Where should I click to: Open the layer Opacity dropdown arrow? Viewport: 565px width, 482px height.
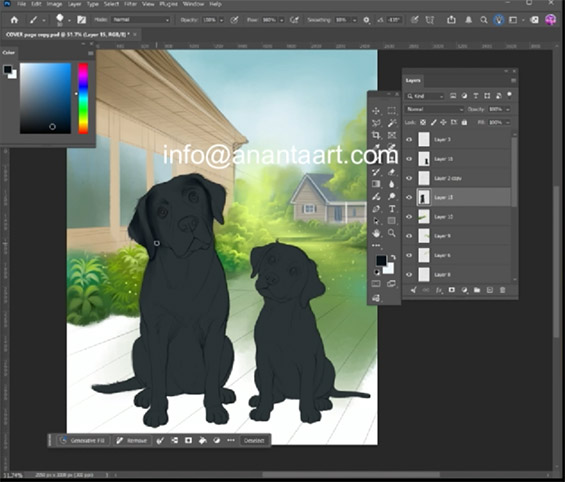508,109
